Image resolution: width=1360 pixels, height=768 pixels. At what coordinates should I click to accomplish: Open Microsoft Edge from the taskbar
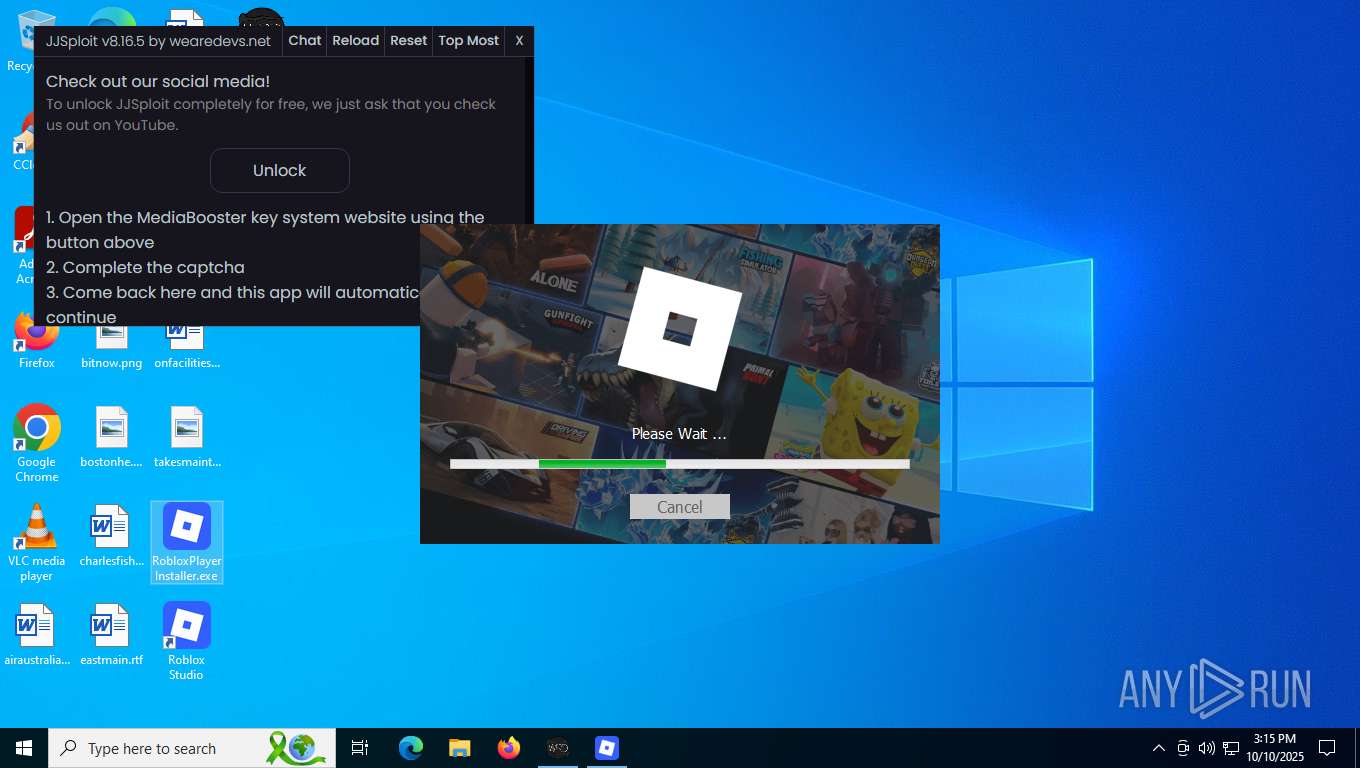click(x=411, y=748)
